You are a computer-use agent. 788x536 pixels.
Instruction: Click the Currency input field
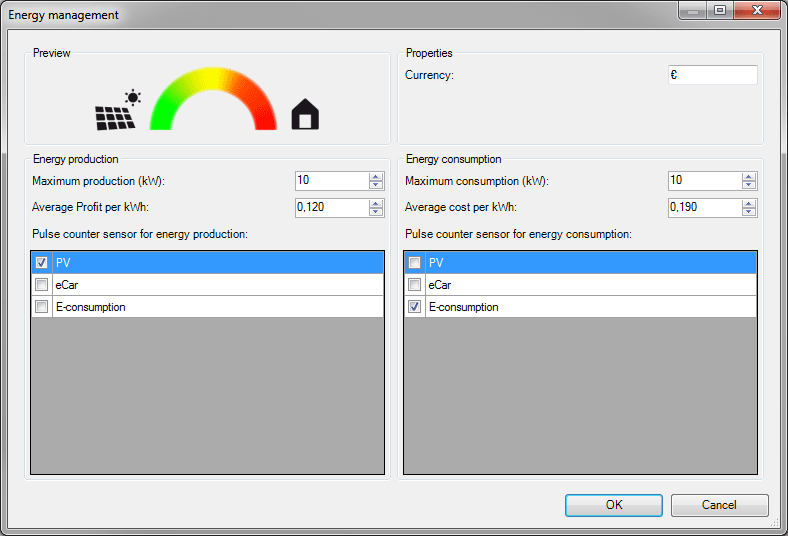[x=712, y=75]
